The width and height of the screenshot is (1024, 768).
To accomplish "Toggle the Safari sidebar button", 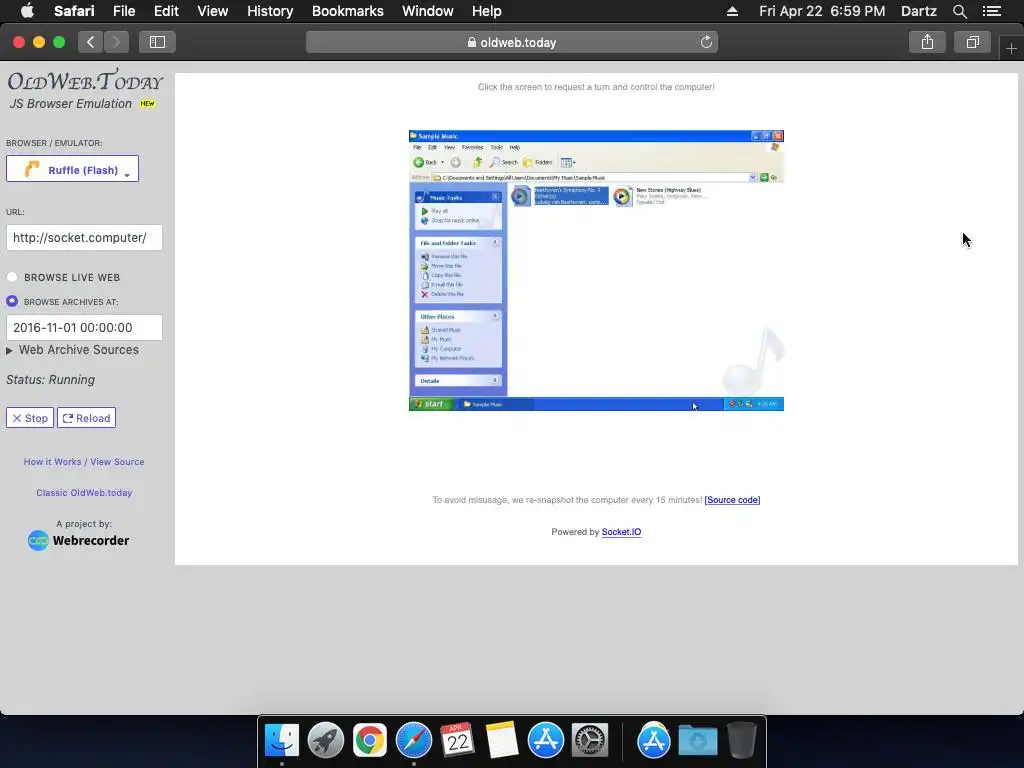I will [x=157, y=42].
